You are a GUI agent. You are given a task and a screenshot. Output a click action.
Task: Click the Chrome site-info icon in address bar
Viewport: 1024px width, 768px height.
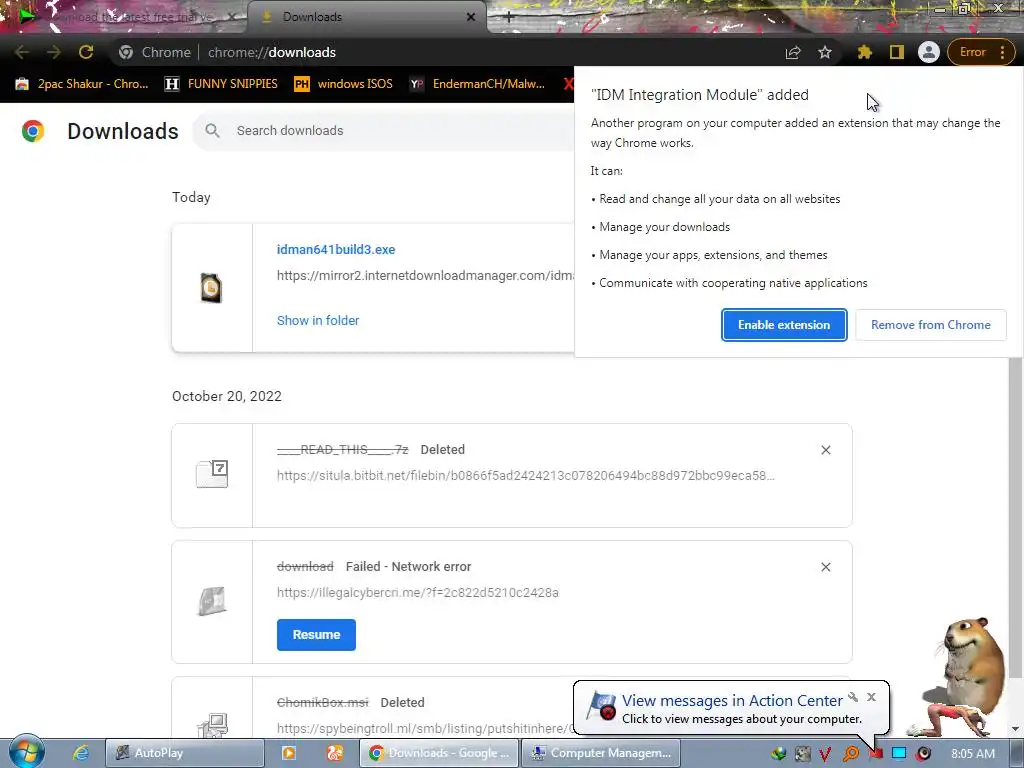click(x=126, y=52)
